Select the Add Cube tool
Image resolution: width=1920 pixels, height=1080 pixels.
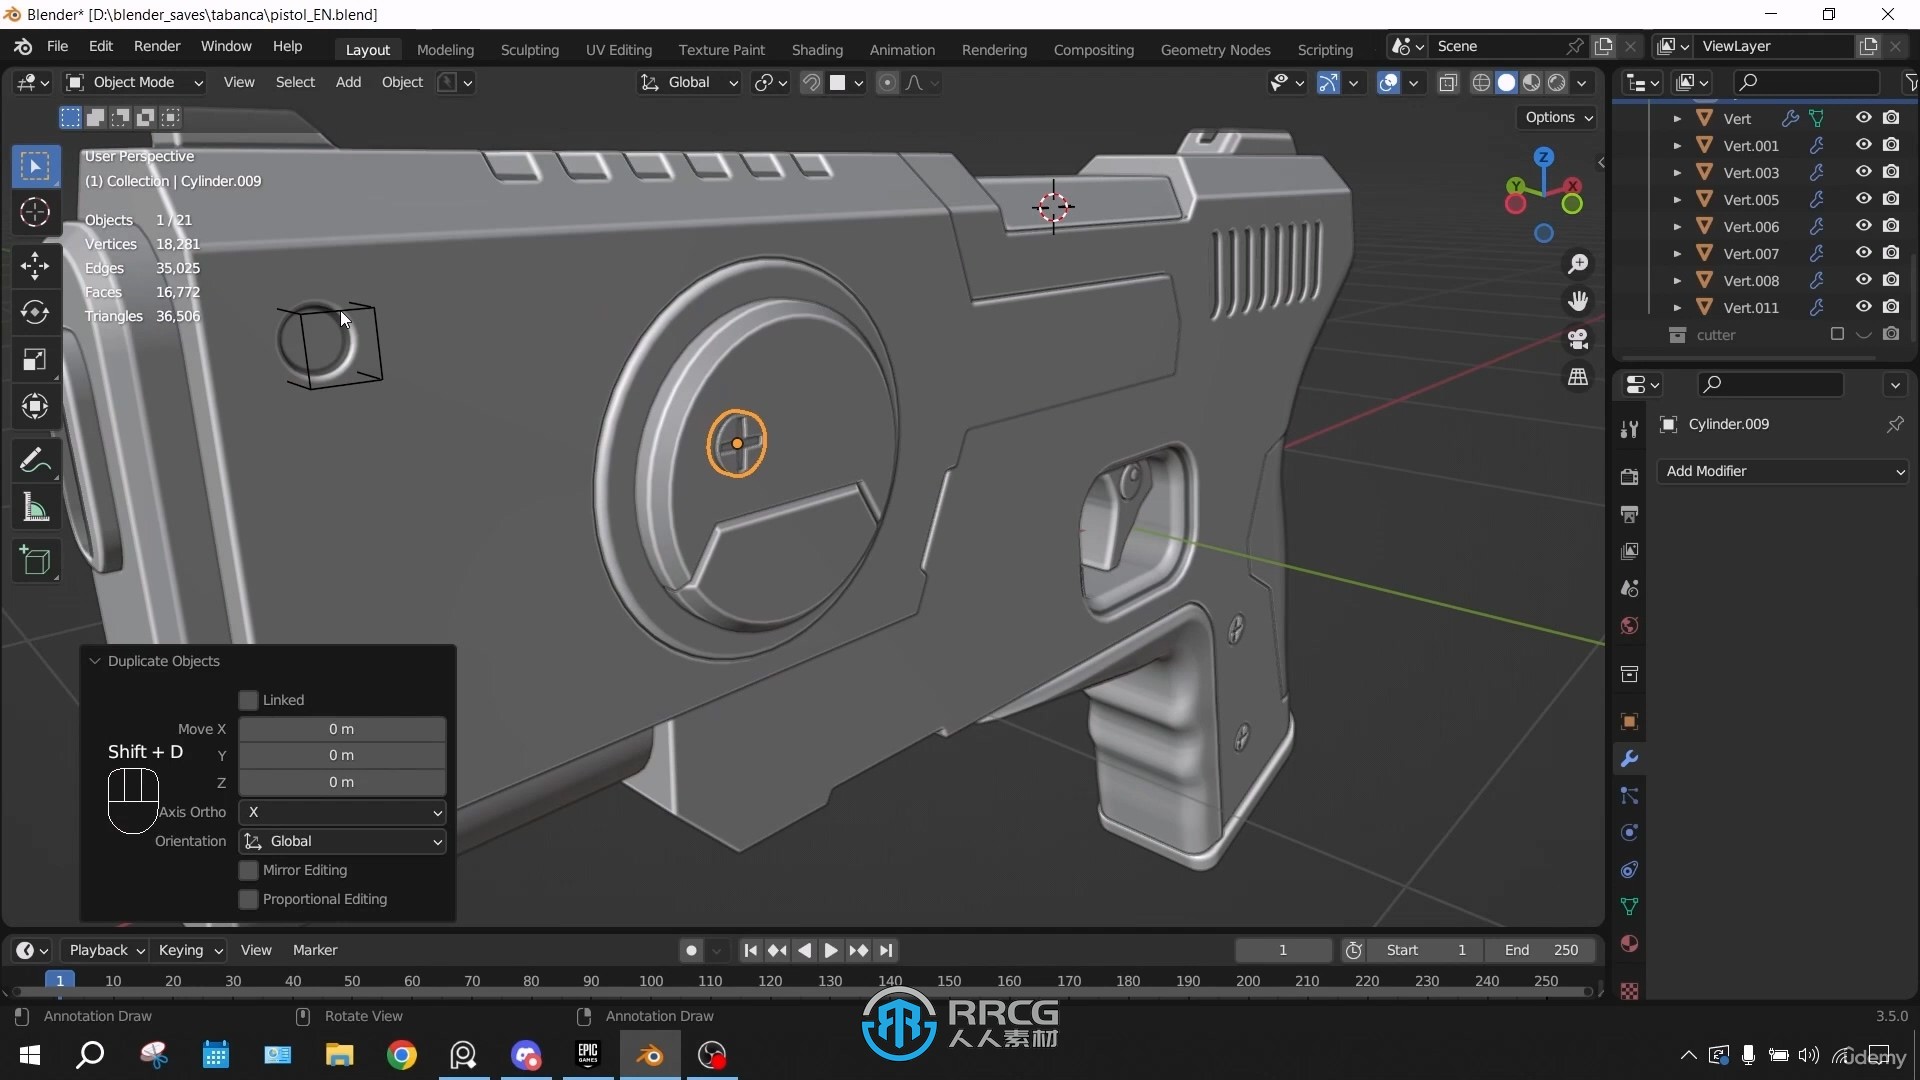pos(35,561)
